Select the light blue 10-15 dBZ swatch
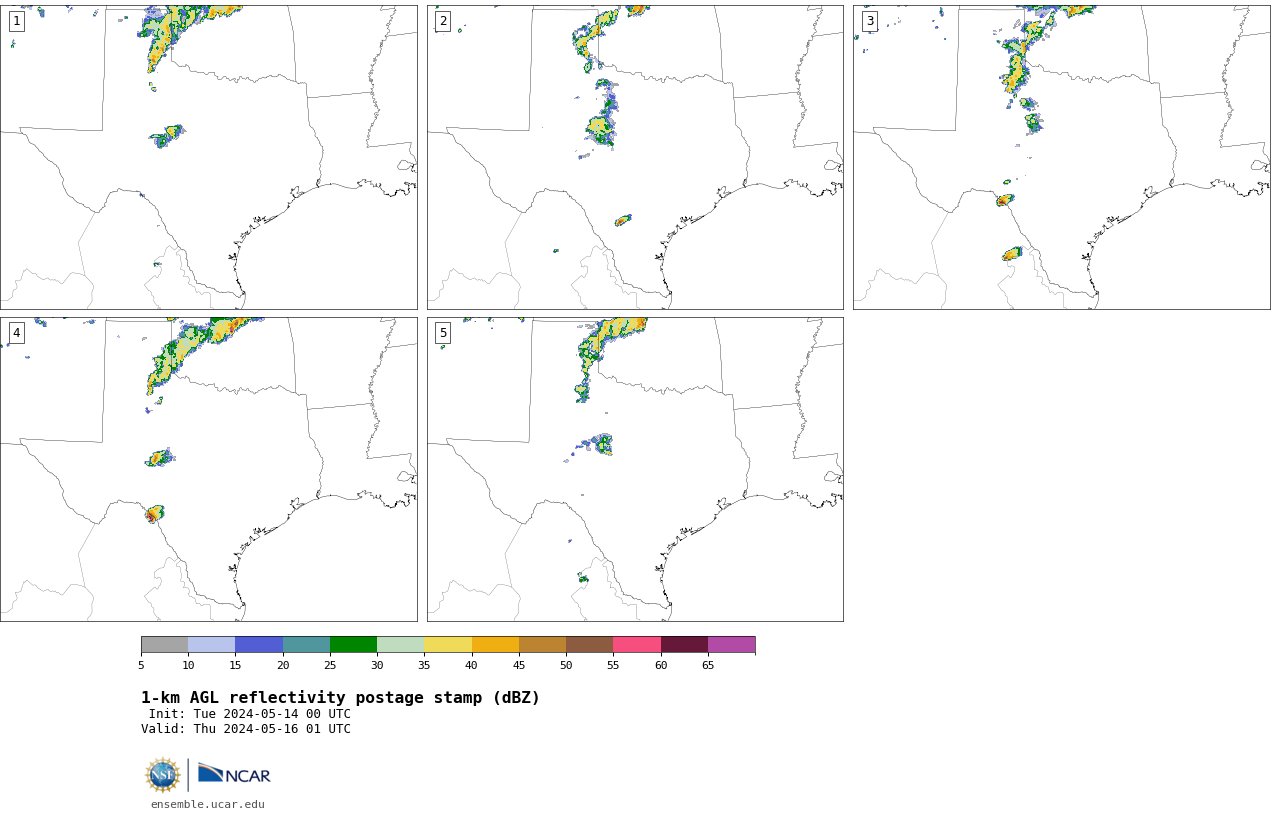 [212, 644]
